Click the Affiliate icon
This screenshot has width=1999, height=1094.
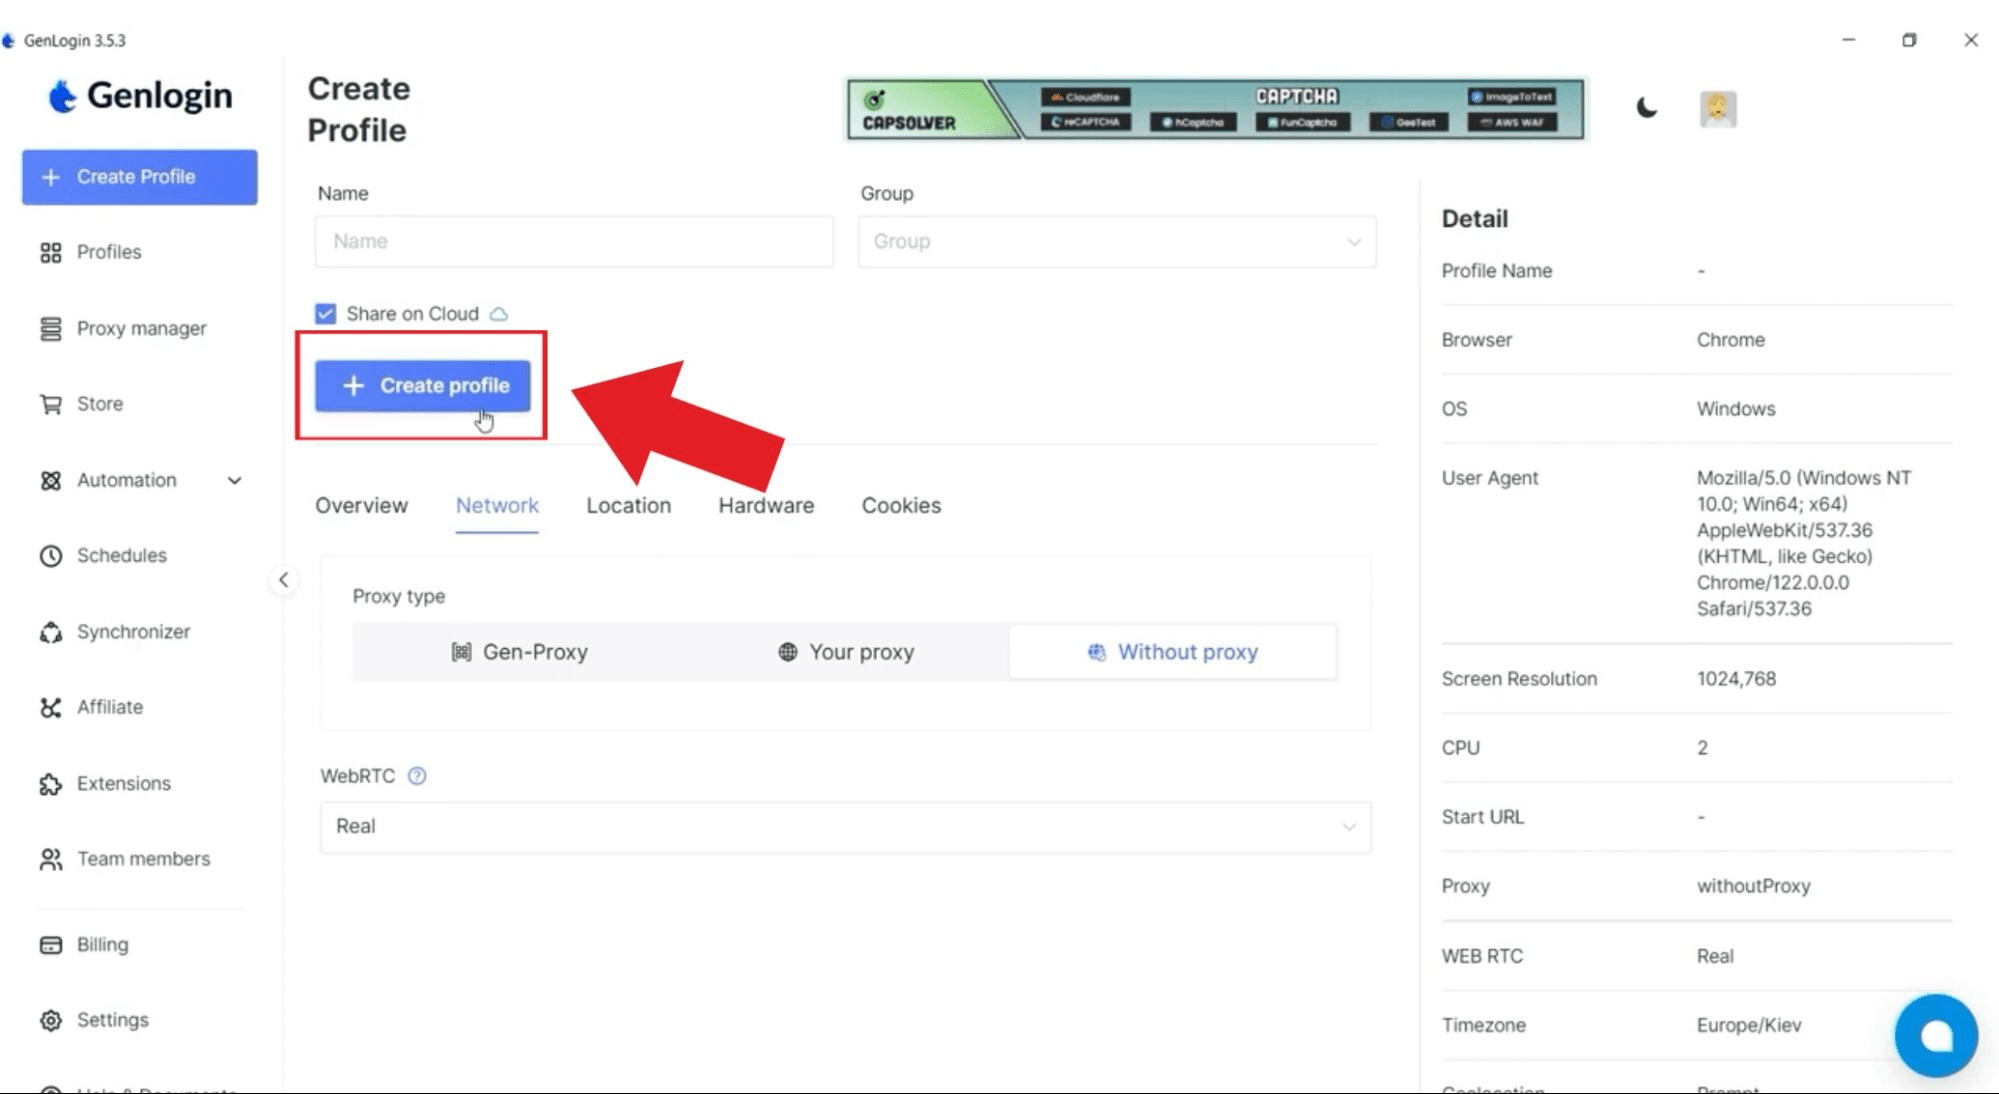point(51,707)
